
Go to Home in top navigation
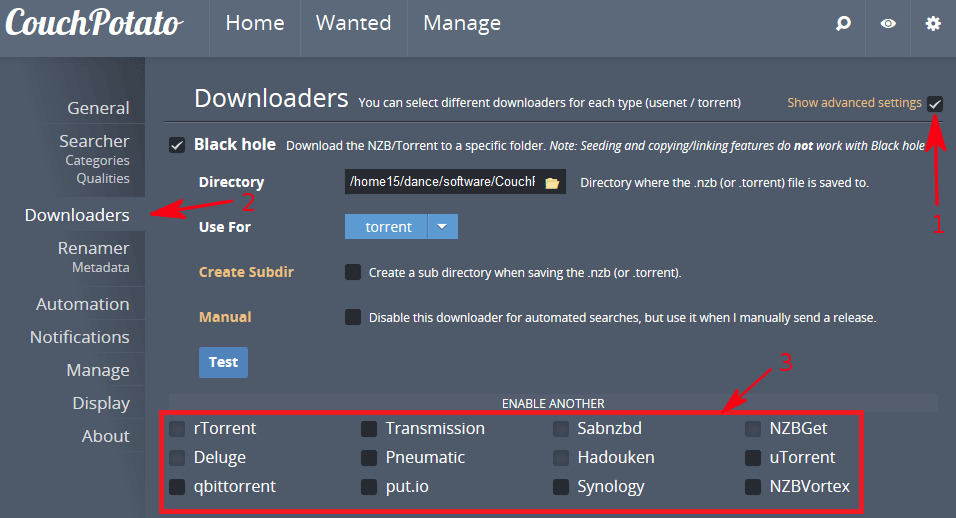pyautogui.click(x=255, y=23)
